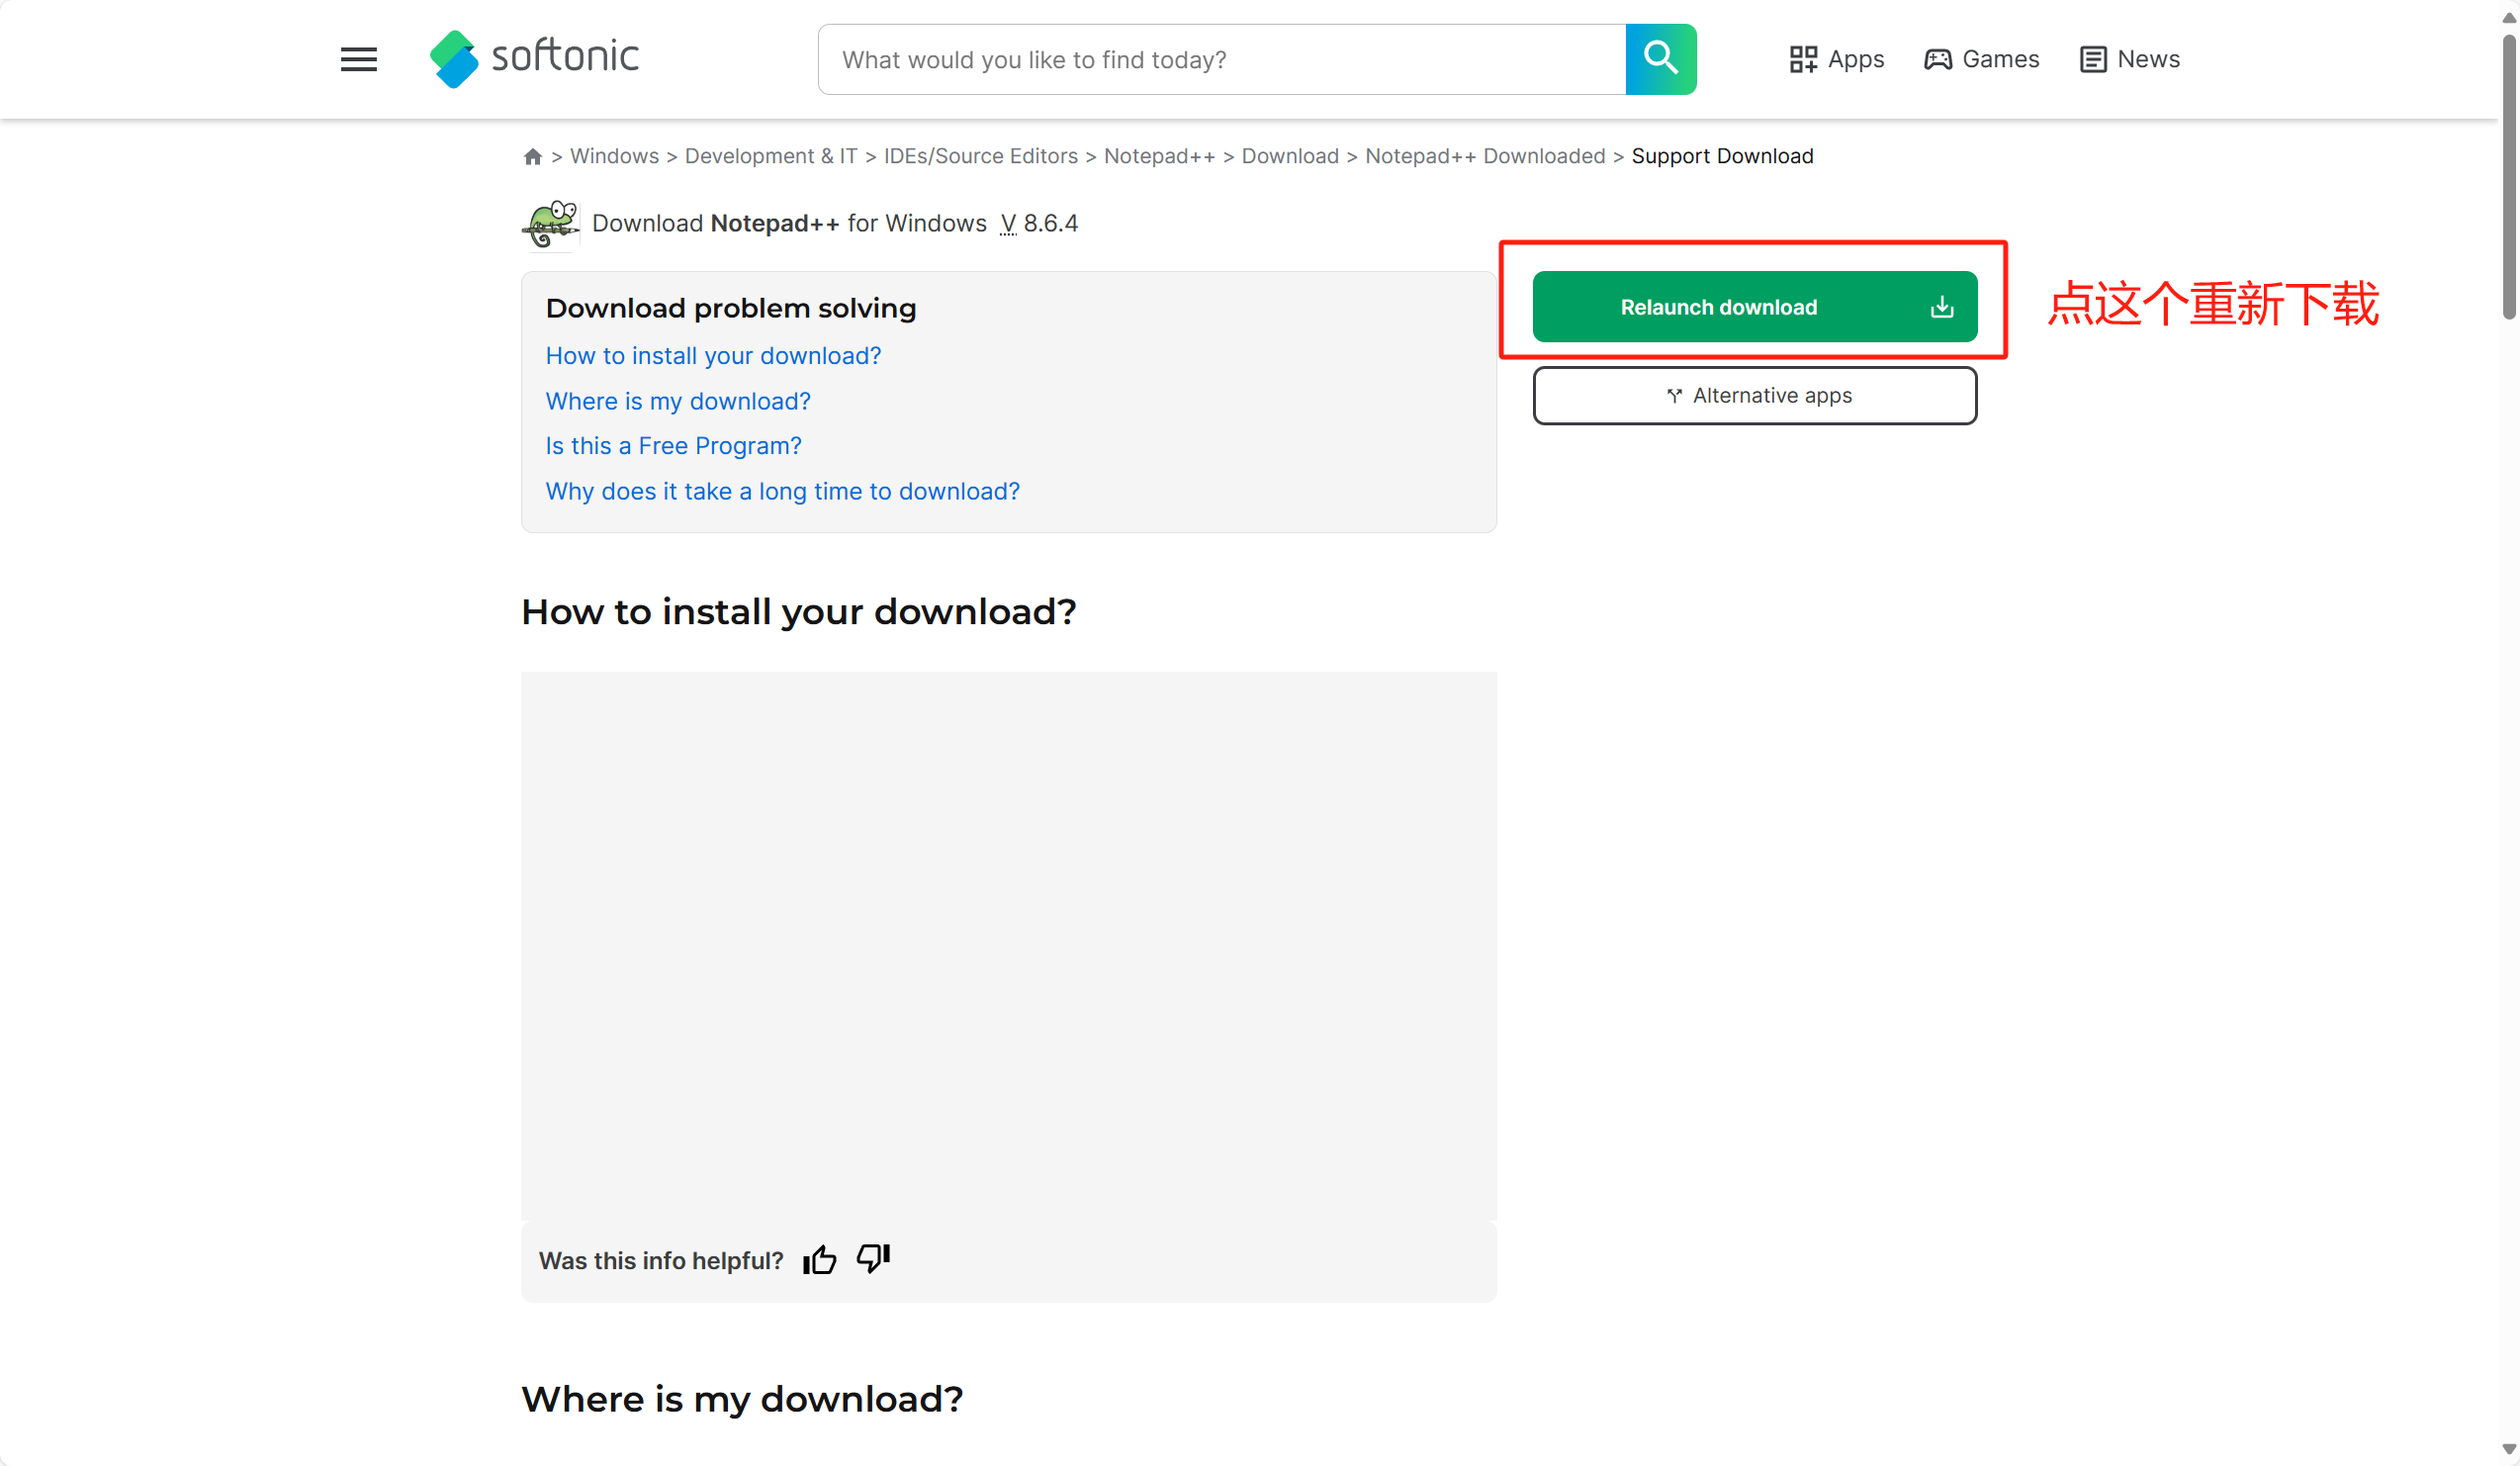Click the page vertical scrollbar thumb
Screen dimensions: 2520x1466
[x=2508, y=178]
